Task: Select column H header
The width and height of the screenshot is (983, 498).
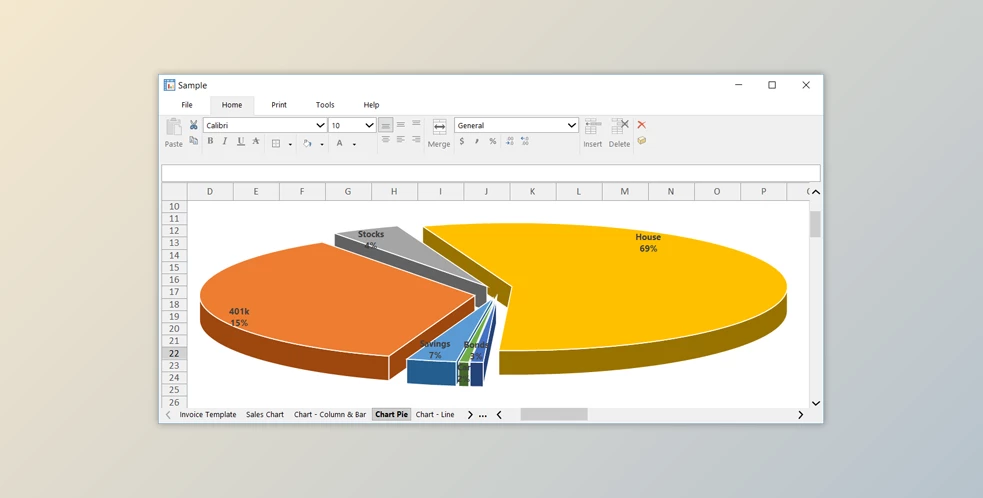Action: [x=394, y=191]
